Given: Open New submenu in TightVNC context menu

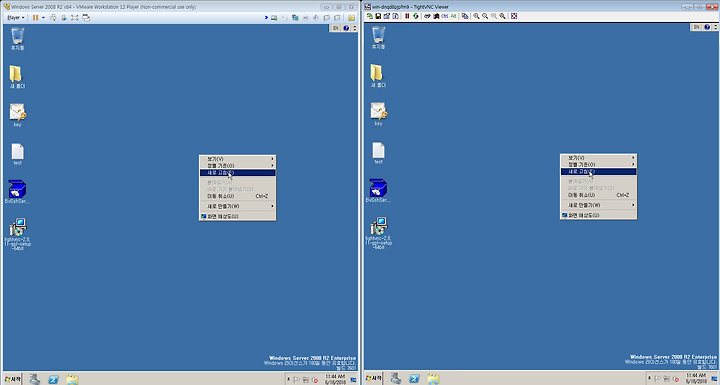Looking at the screenshot, I should [598, 205].
